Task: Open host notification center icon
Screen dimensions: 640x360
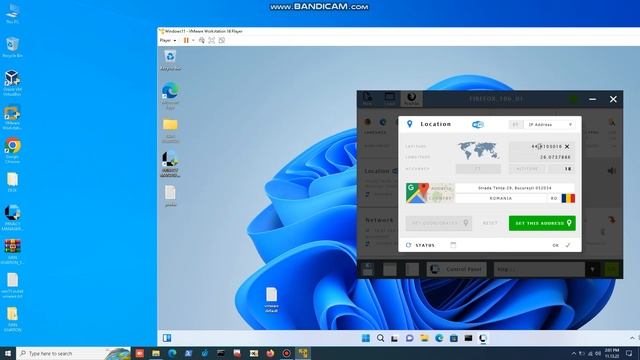Action: pyautogui.click(x=629, y=353)
